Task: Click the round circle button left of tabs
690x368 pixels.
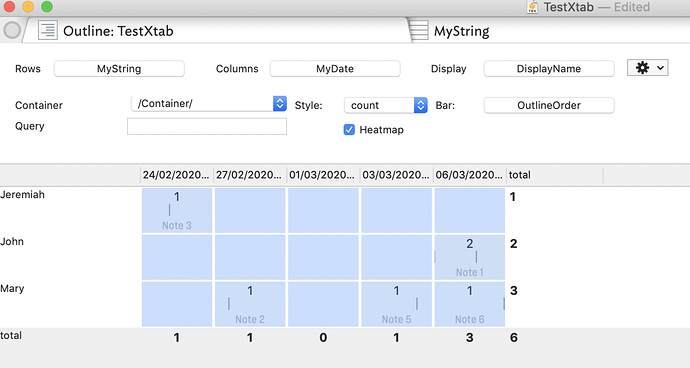Action: click(12, 30)
